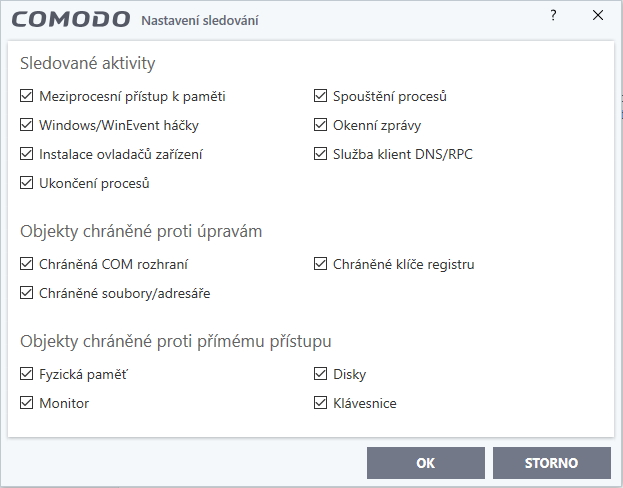
Task: Click the Nastavení sledování title text
Action: (200, 20)
